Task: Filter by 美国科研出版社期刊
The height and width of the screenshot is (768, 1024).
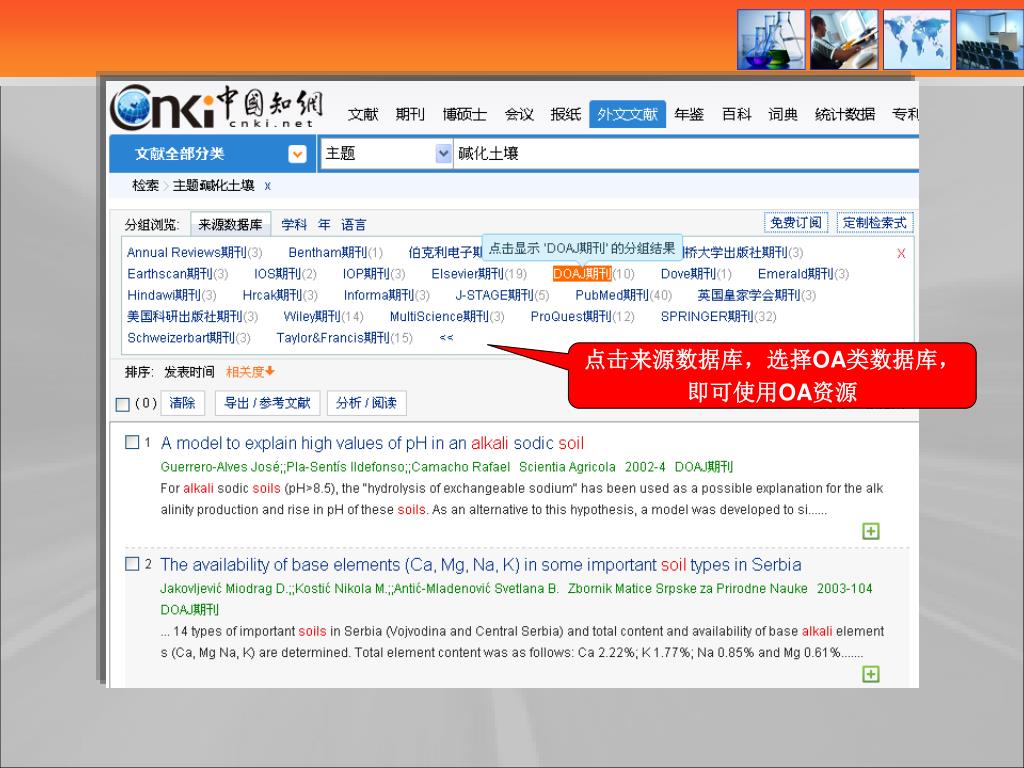Action: 185,317
